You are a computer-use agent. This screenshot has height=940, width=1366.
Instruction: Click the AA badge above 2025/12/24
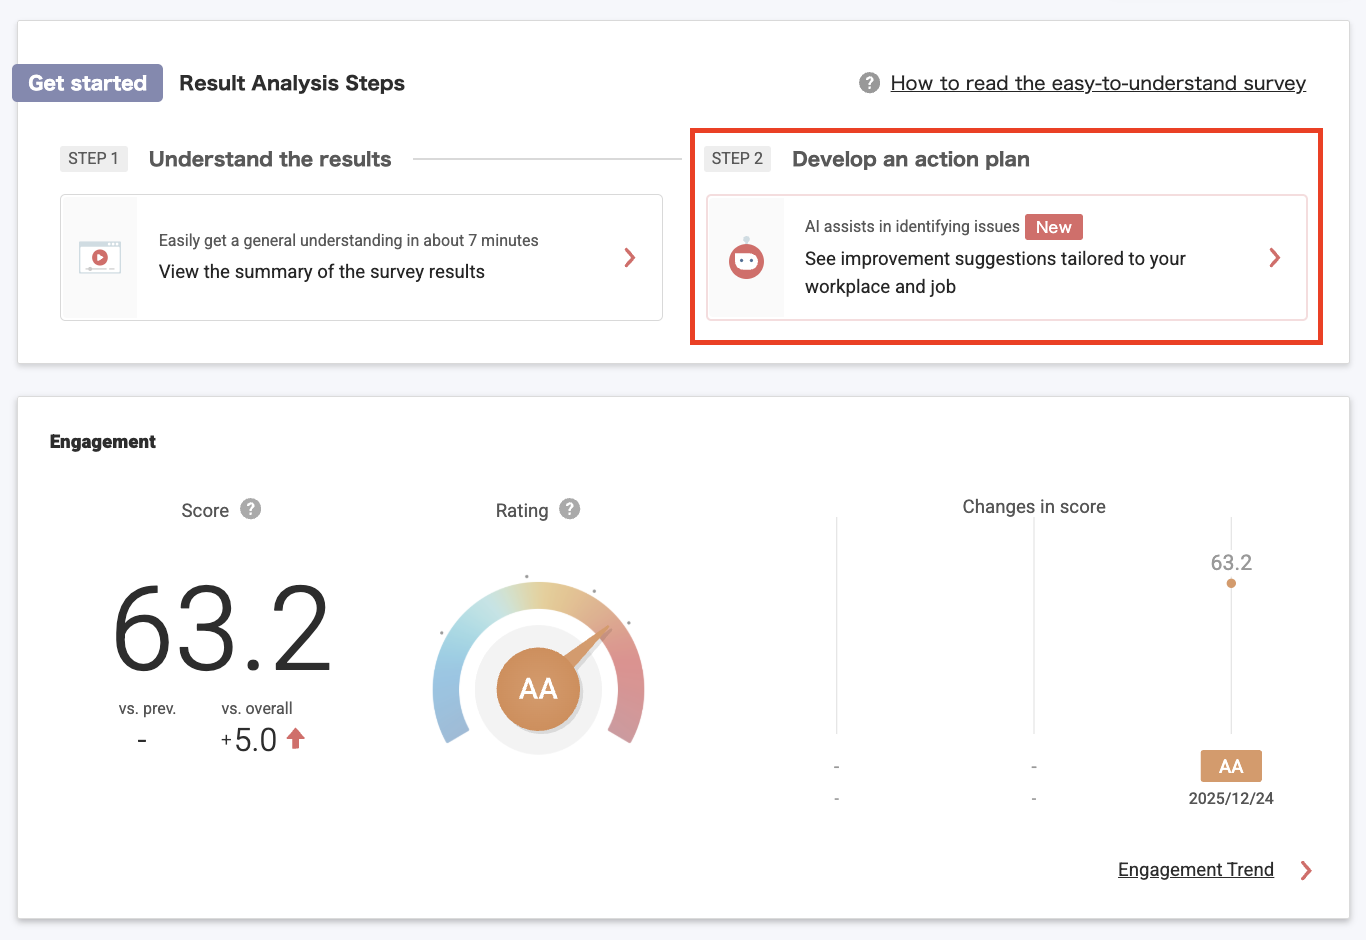(1231, 766)
